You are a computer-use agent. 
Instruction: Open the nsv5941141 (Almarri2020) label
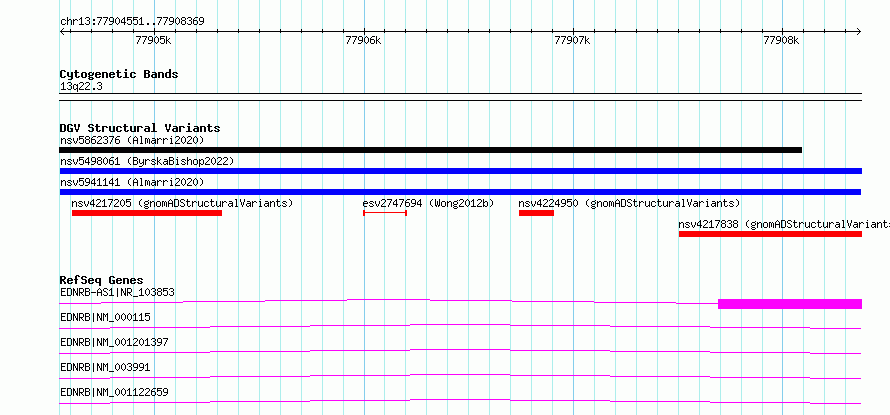click(132, 182)
